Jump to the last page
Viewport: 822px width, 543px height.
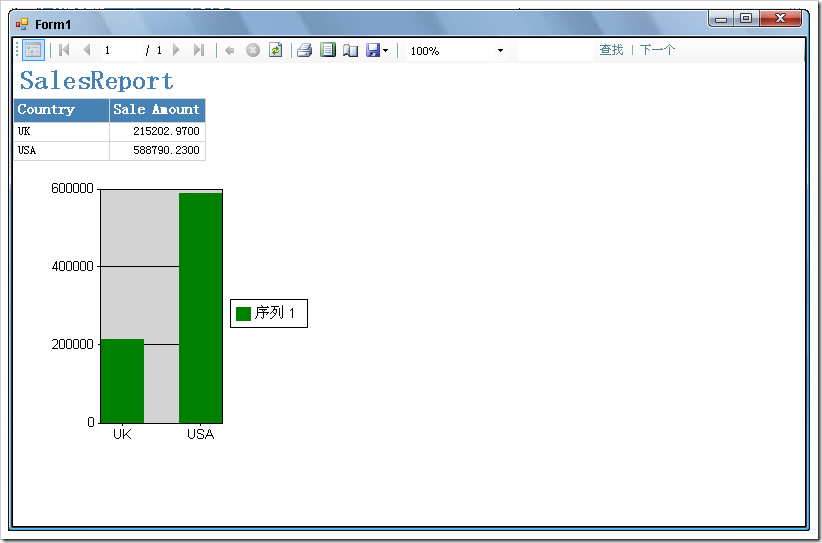click(199, 50)
